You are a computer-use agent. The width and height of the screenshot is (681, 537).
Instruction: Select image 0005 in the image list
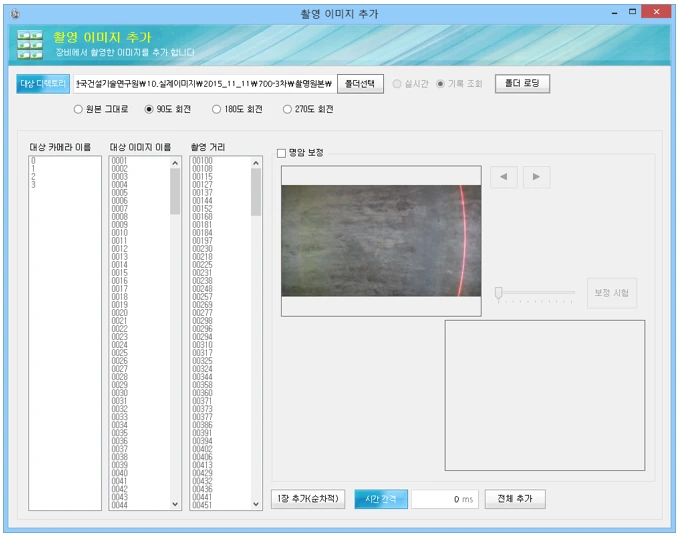(x=140, y=192)
